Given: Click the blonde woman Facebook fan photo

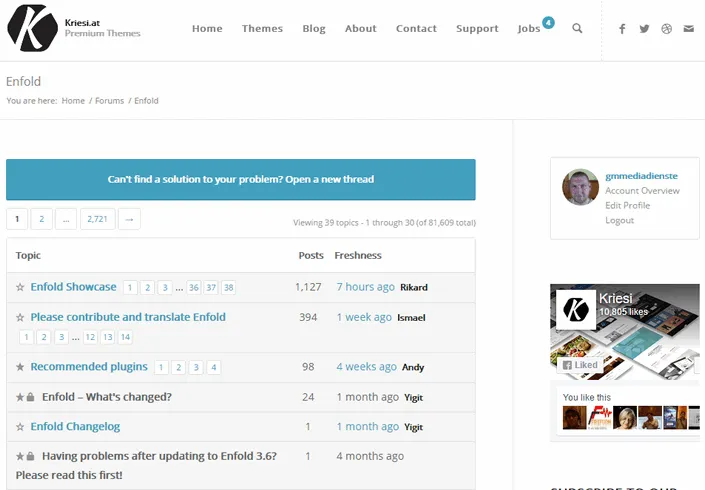Looking at the screenshot, I should 625,418.
